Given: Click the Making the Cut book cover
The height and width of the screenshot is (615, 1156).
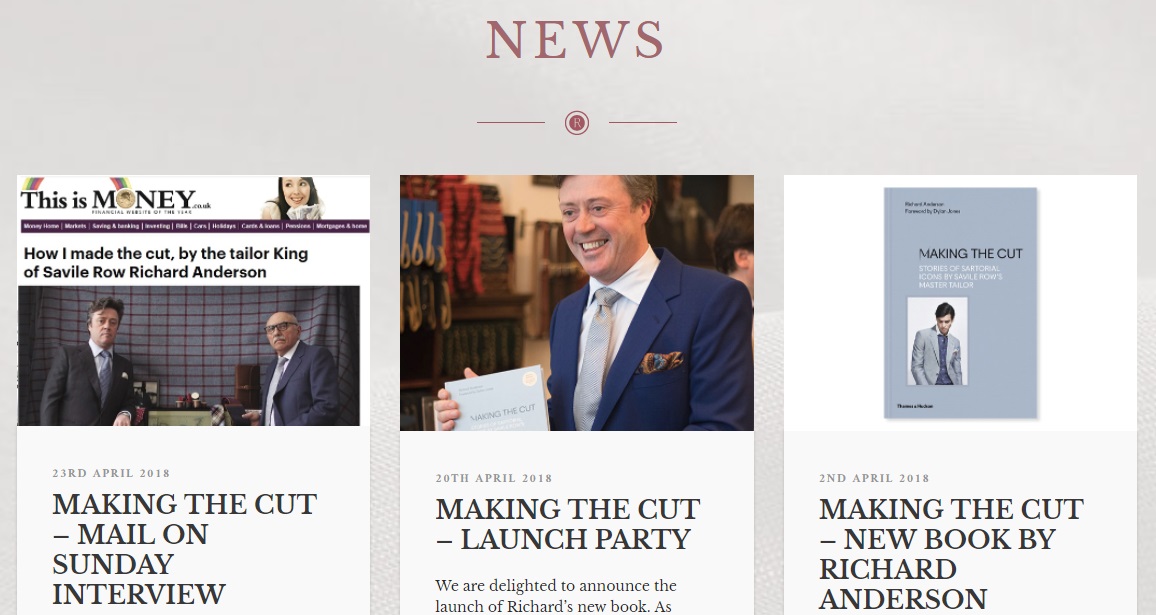Looking at the screenshot, I should tap(961, 303).
